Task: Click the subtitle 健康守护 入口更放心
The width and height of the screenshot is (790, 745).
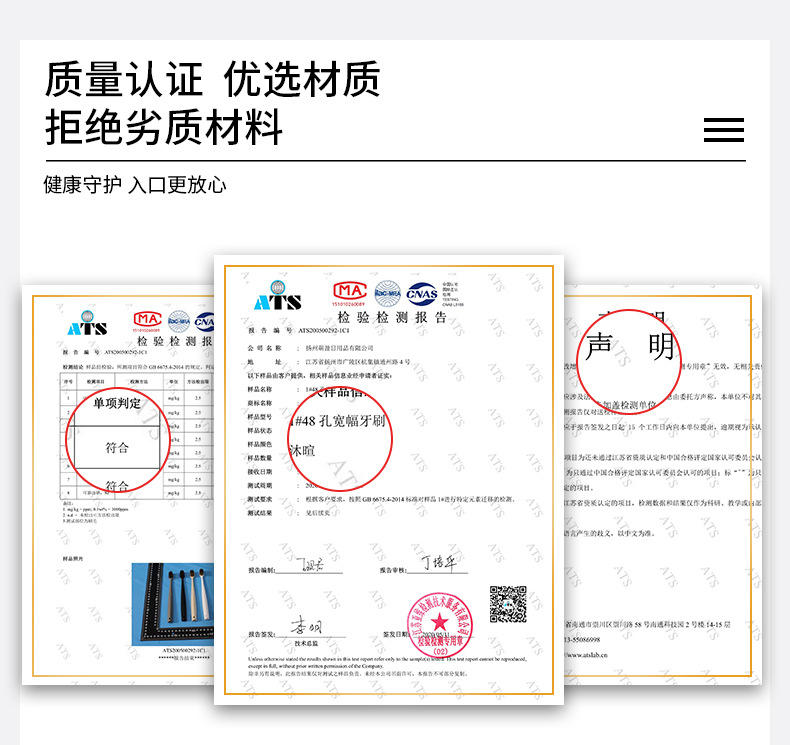Action: 135,185
